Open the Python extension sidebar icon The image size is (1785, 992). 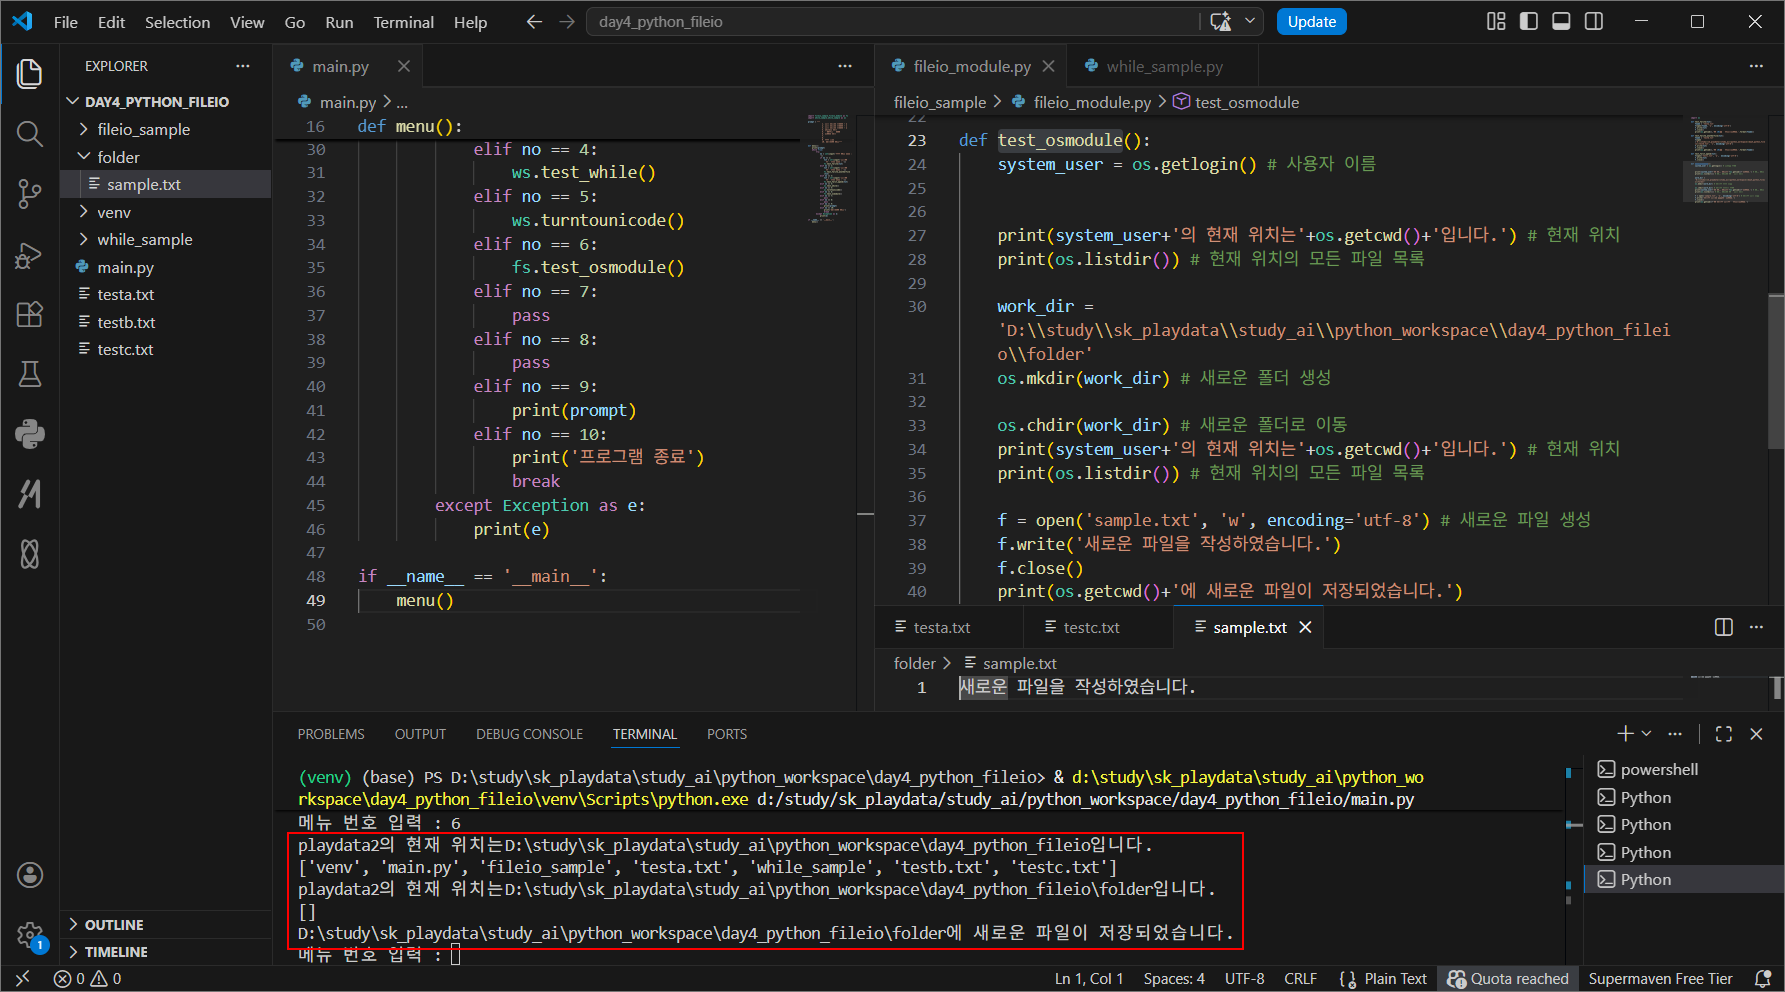[30, 434]
